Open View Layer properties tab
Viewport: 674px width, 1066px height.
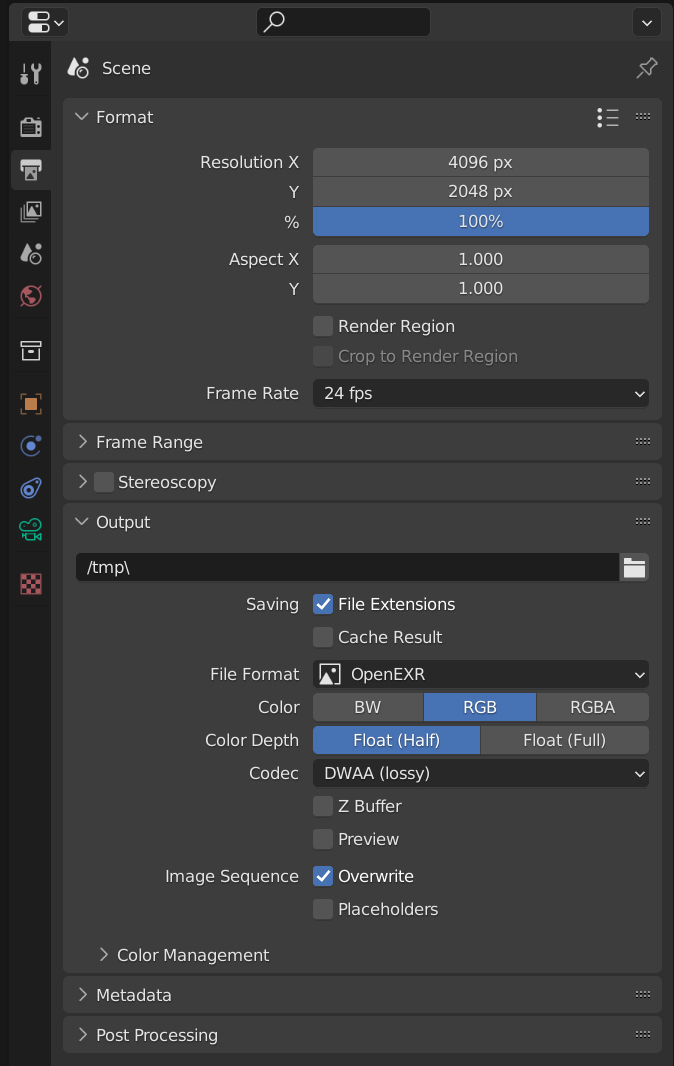tap(31, 212)
